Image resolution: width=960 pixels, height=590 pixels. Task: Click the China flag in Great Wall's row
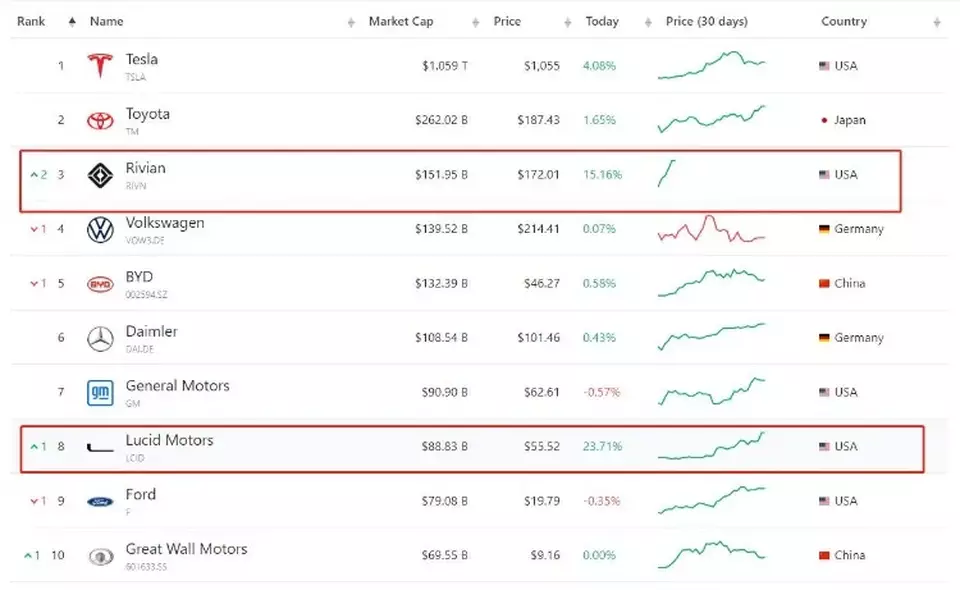point(824,555)
